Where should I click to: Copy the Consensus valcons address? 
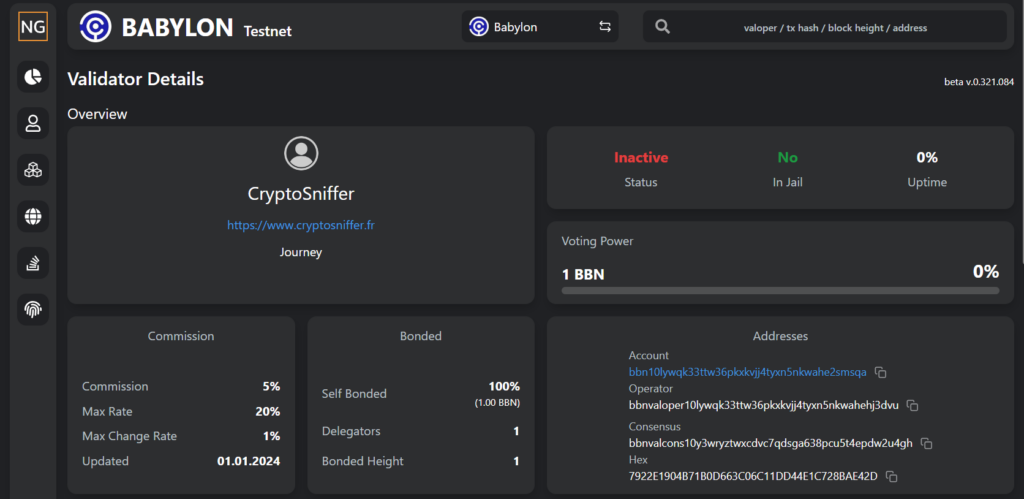(926, 443)
